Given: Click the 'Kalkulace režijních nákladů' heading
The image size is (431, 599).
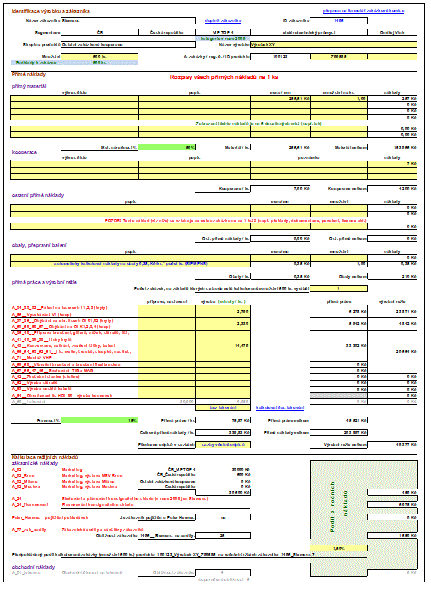Looking at the screenshot, I should click(45, 457).
